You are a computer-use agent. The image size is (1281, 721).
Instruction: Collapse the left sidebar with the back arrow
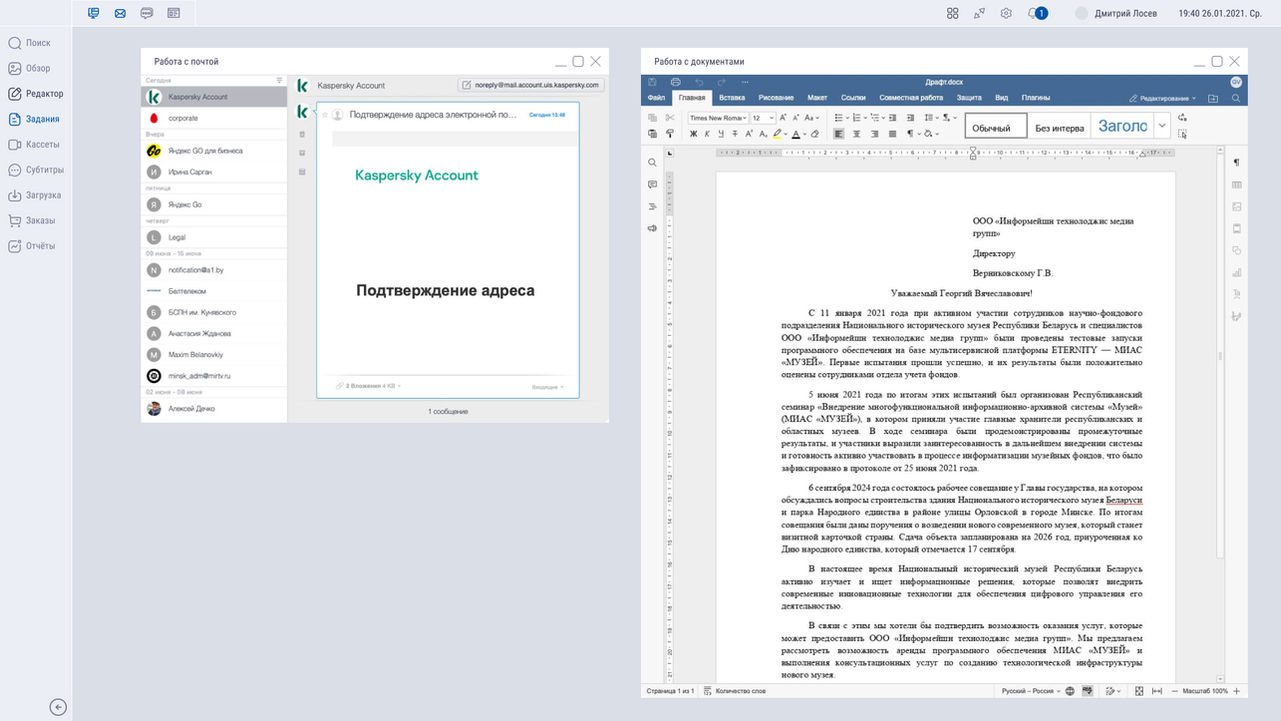click(58, 707)
